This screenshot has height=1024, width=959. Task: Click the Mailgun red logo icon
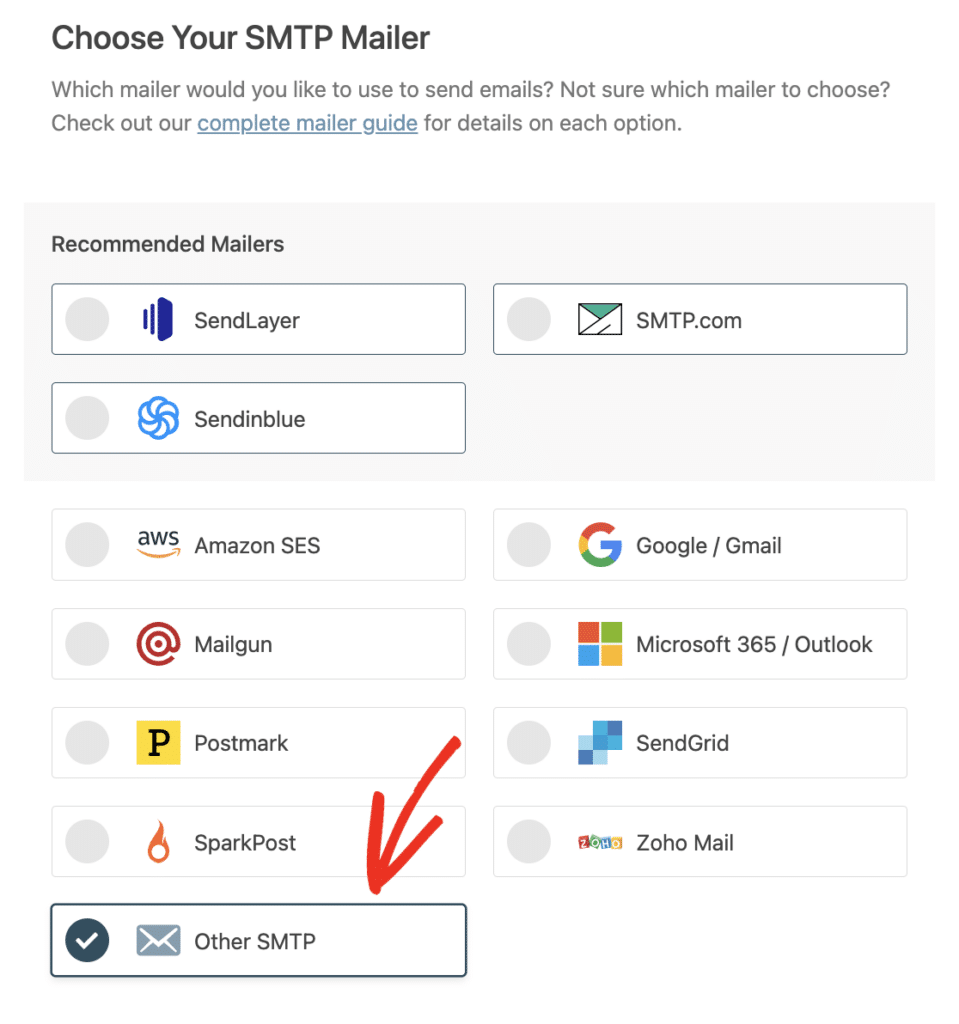(x=157, y=644)
